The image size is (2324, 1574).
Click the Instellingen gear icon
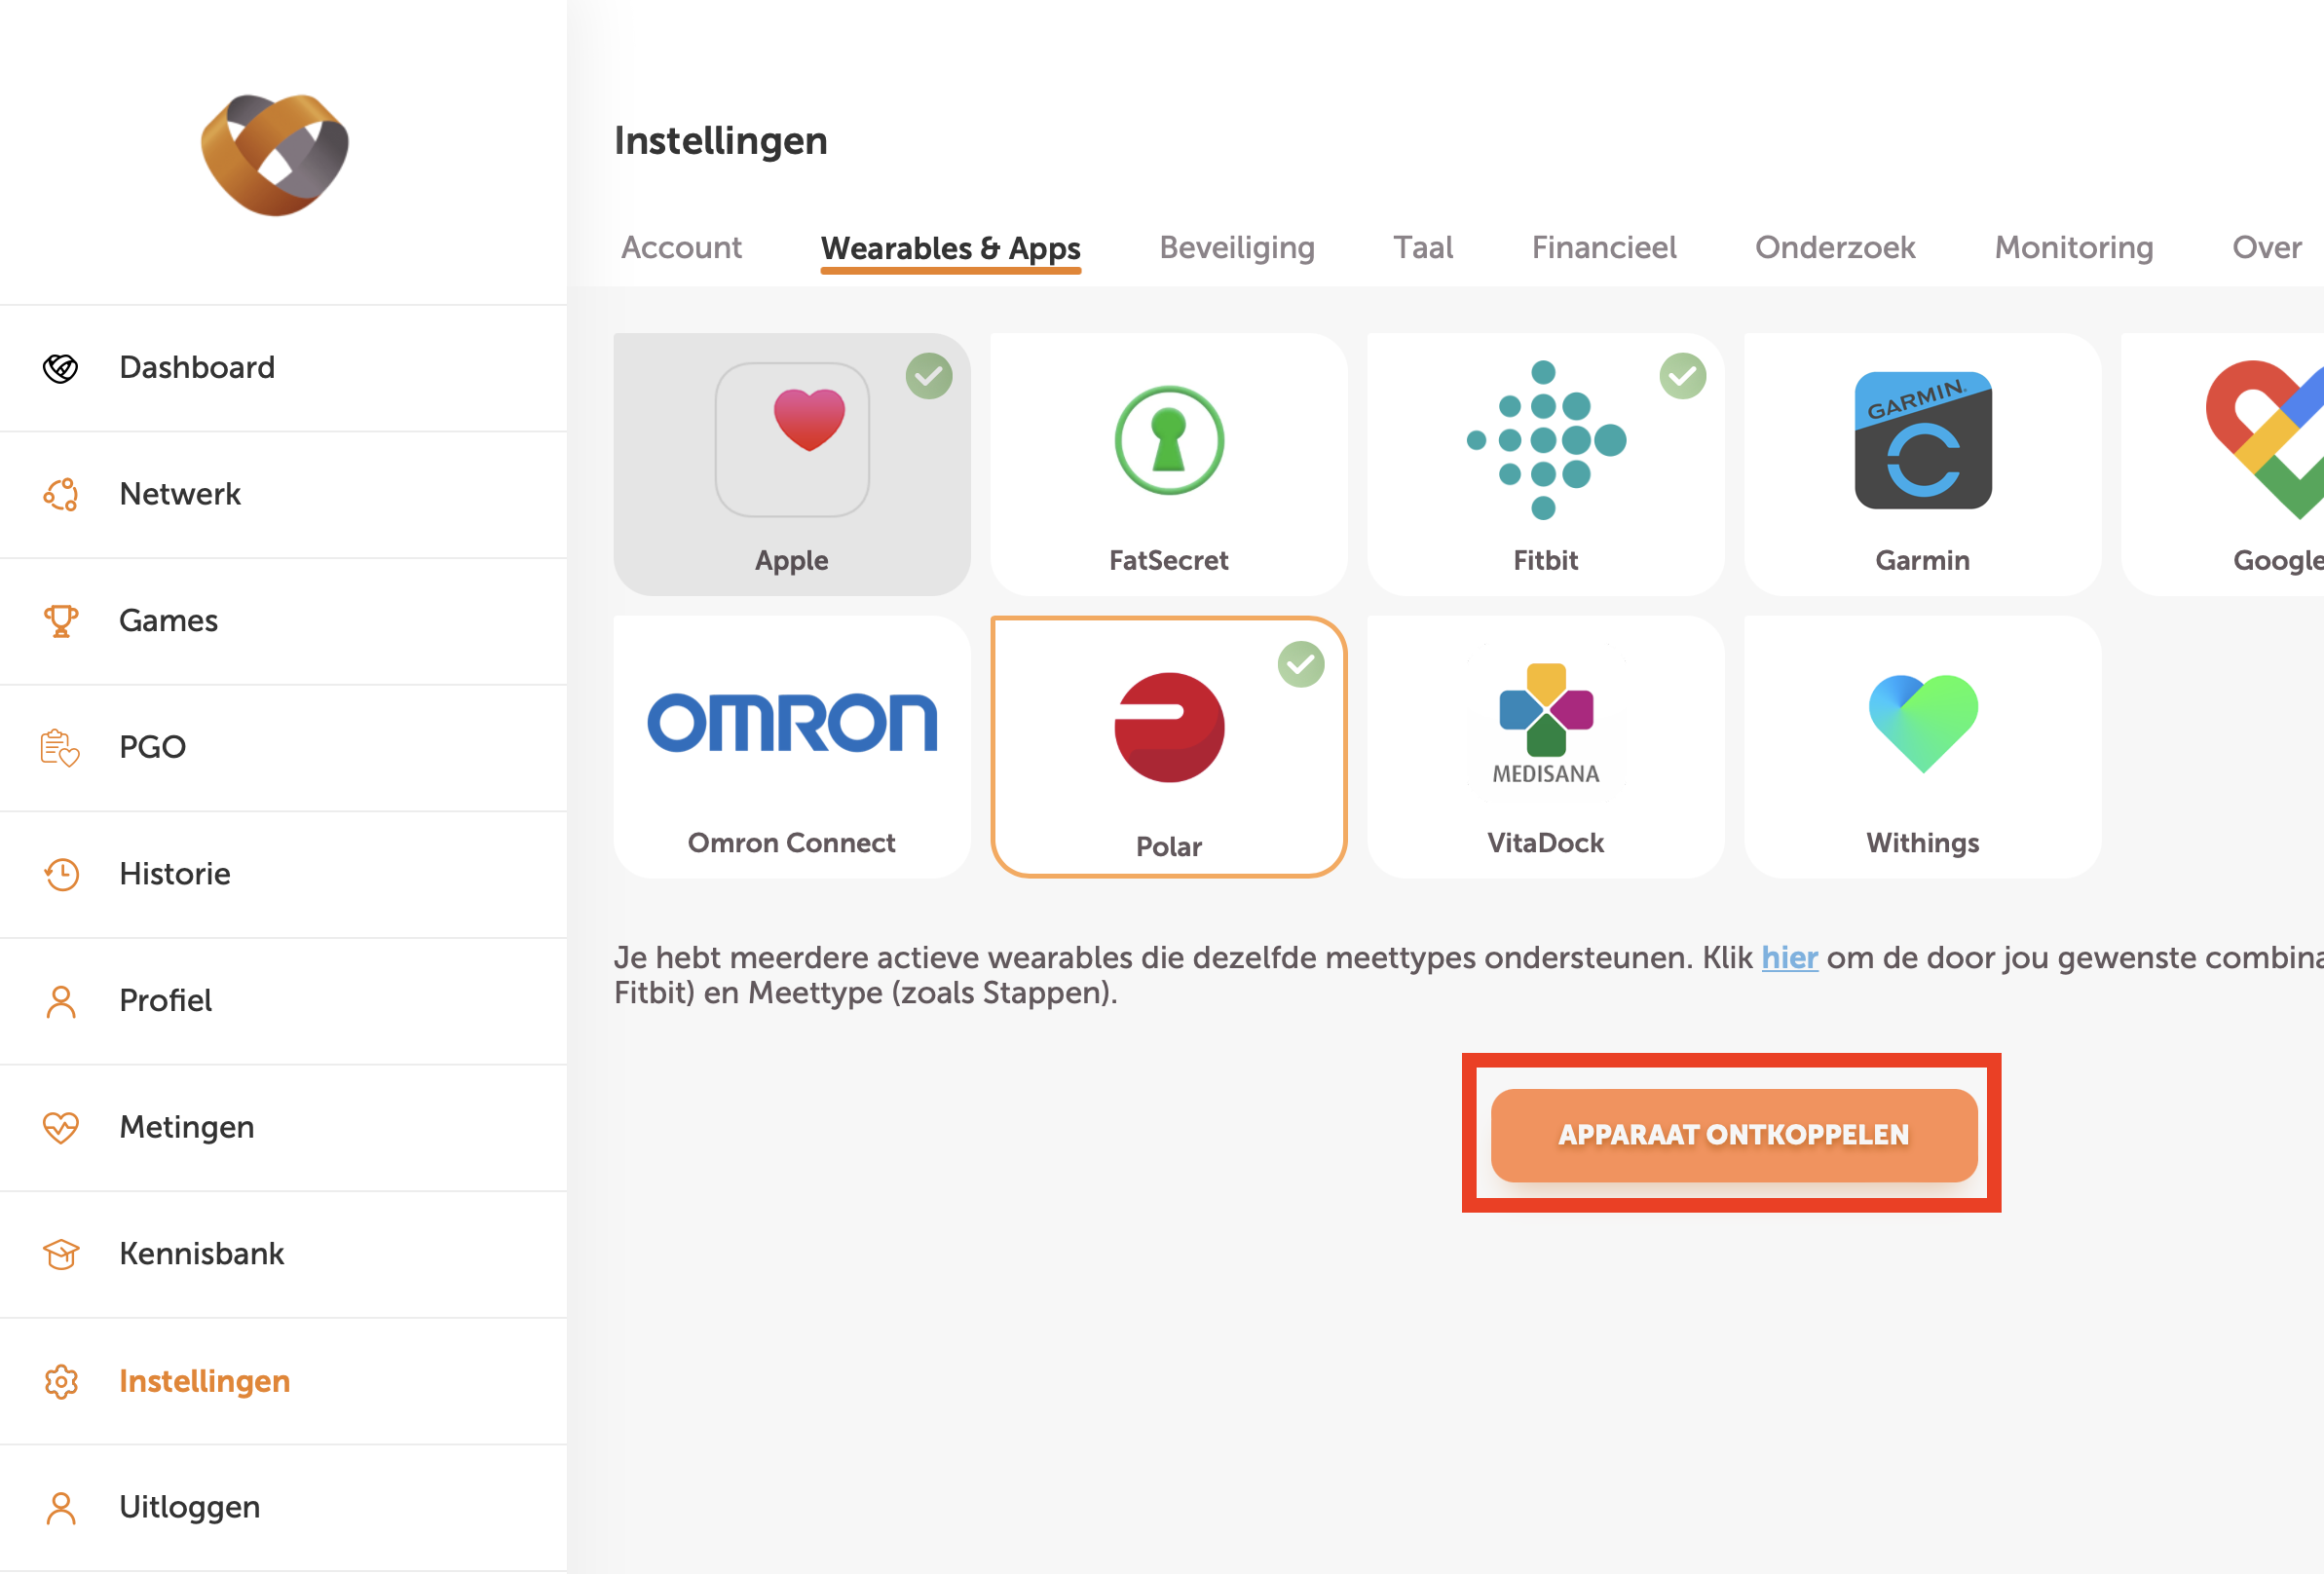pos(61,1381)
